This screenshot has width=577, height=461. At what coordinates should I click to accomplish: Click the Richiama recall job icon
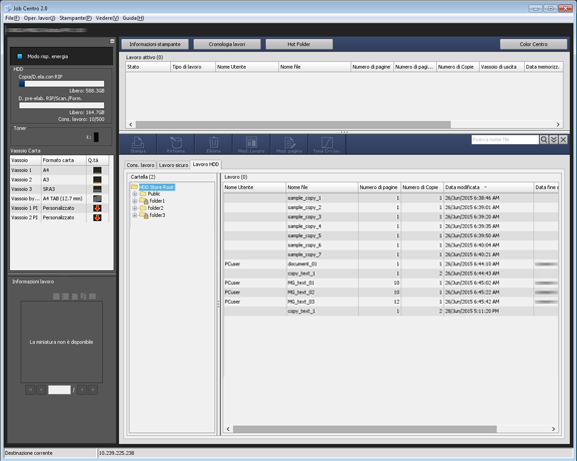tap(176, 144)
